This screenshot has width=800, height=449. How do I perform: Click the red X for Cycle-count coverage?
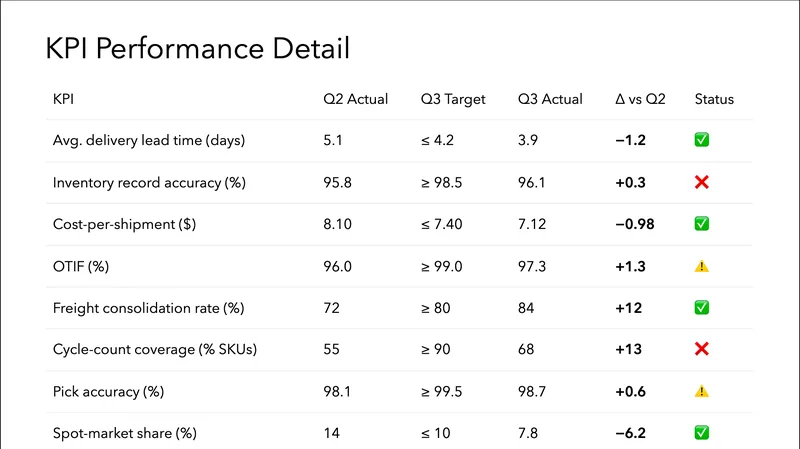701,349
